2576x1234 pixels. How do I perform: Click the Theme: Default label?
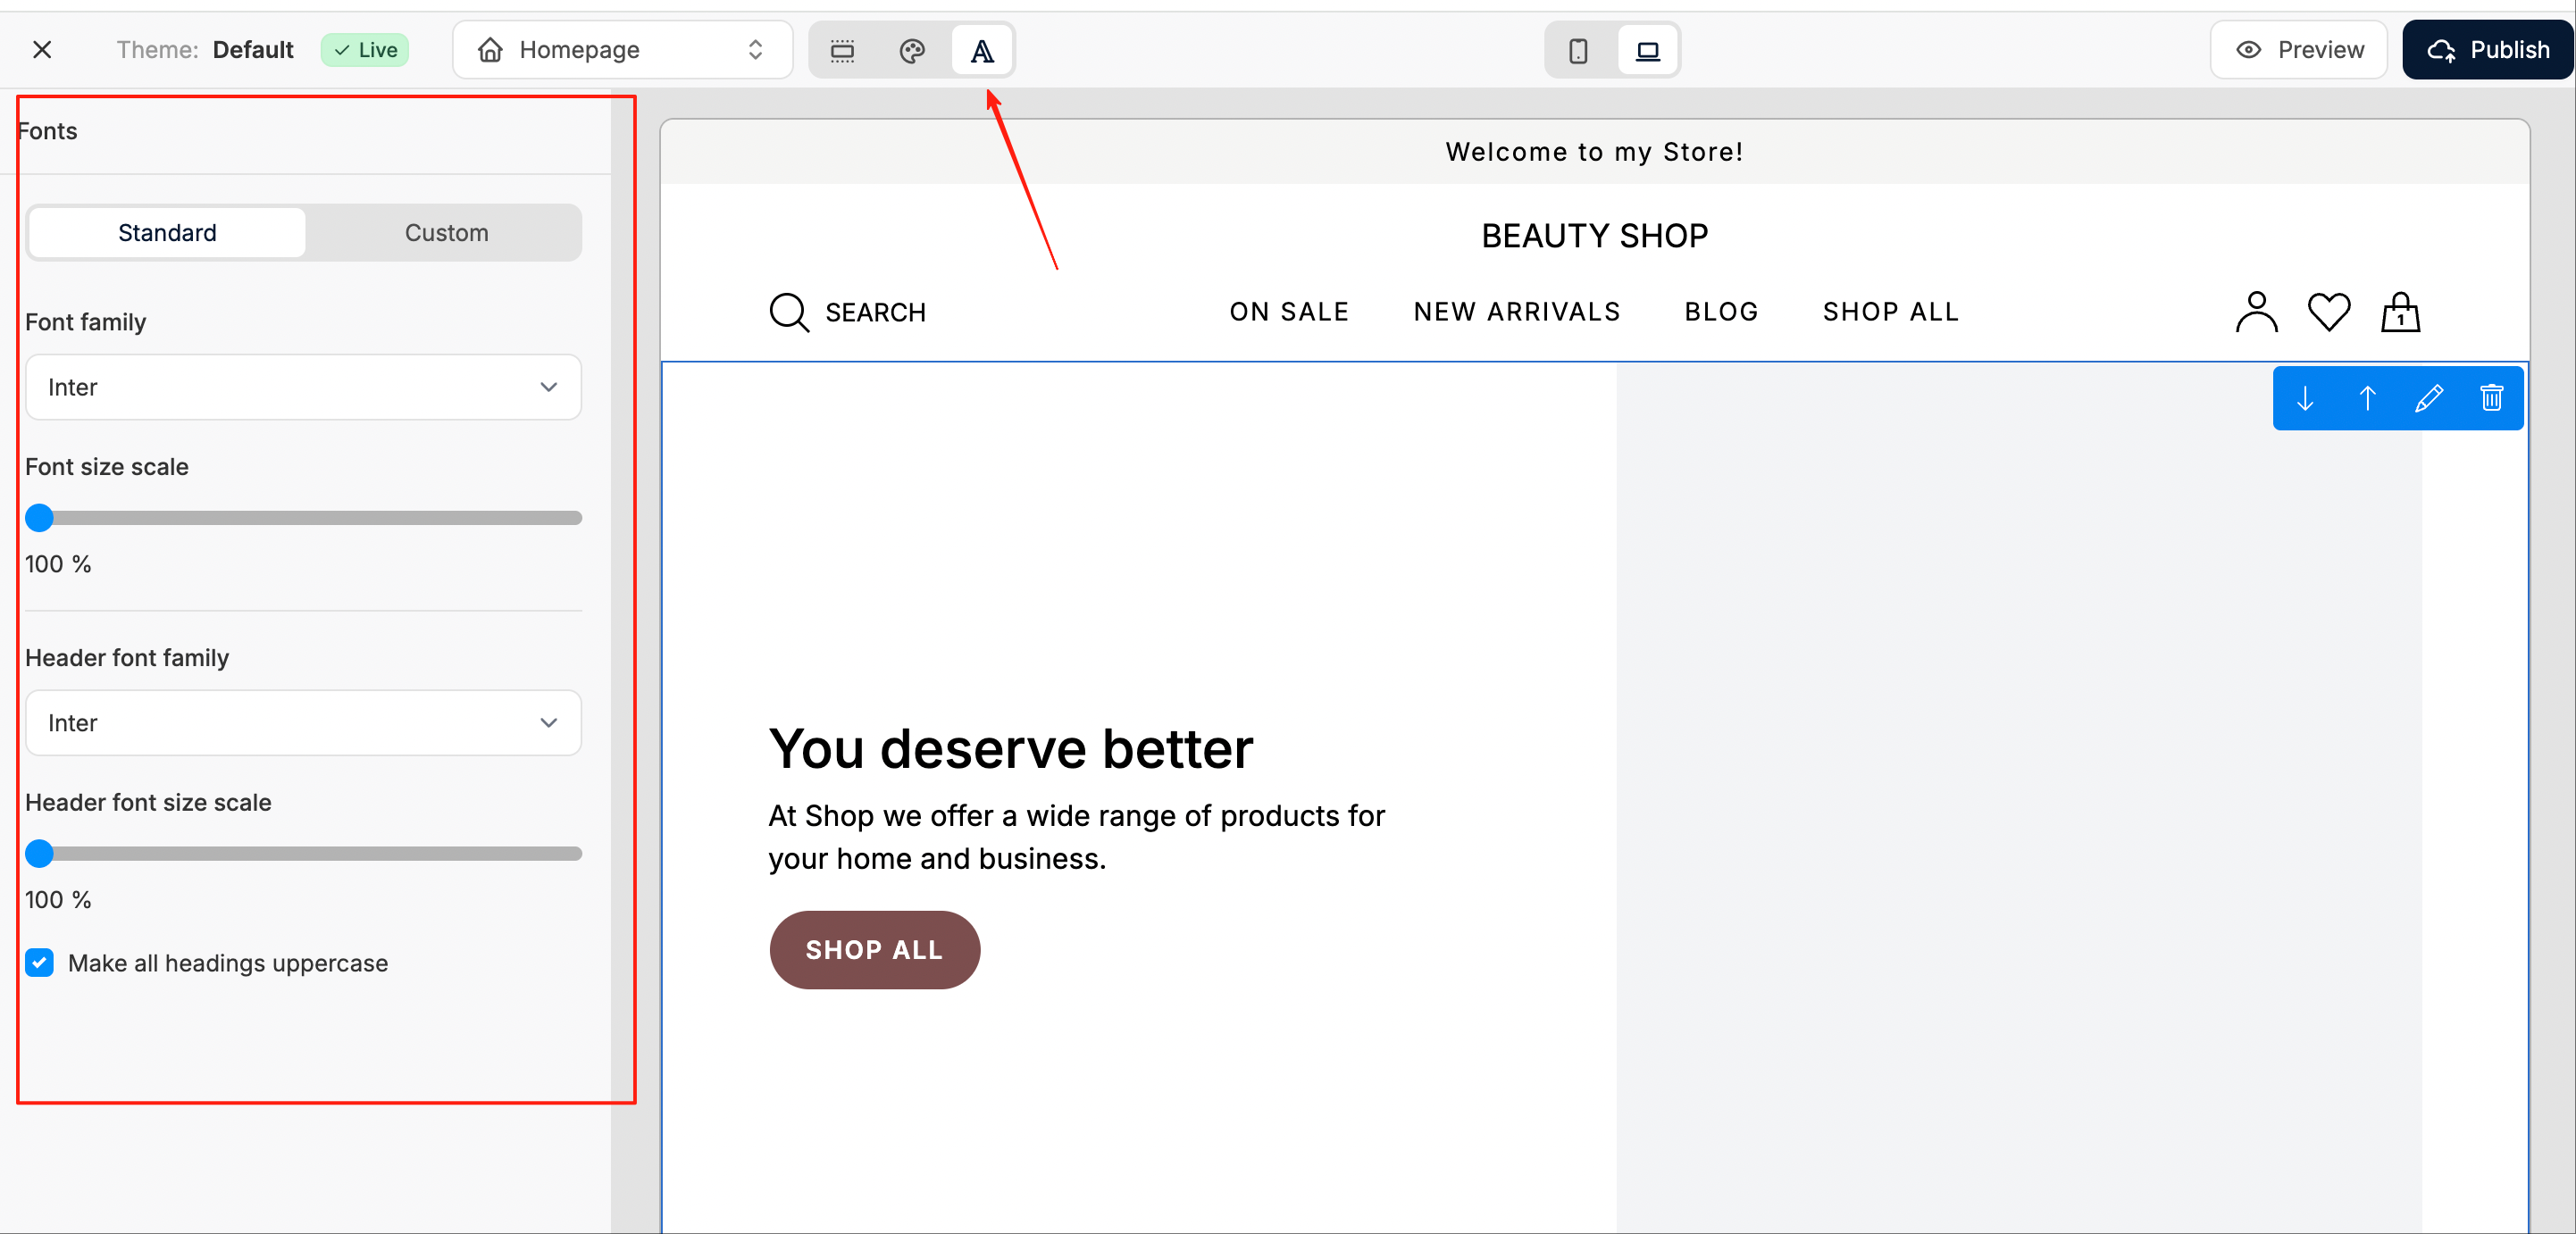click(204, 49)
